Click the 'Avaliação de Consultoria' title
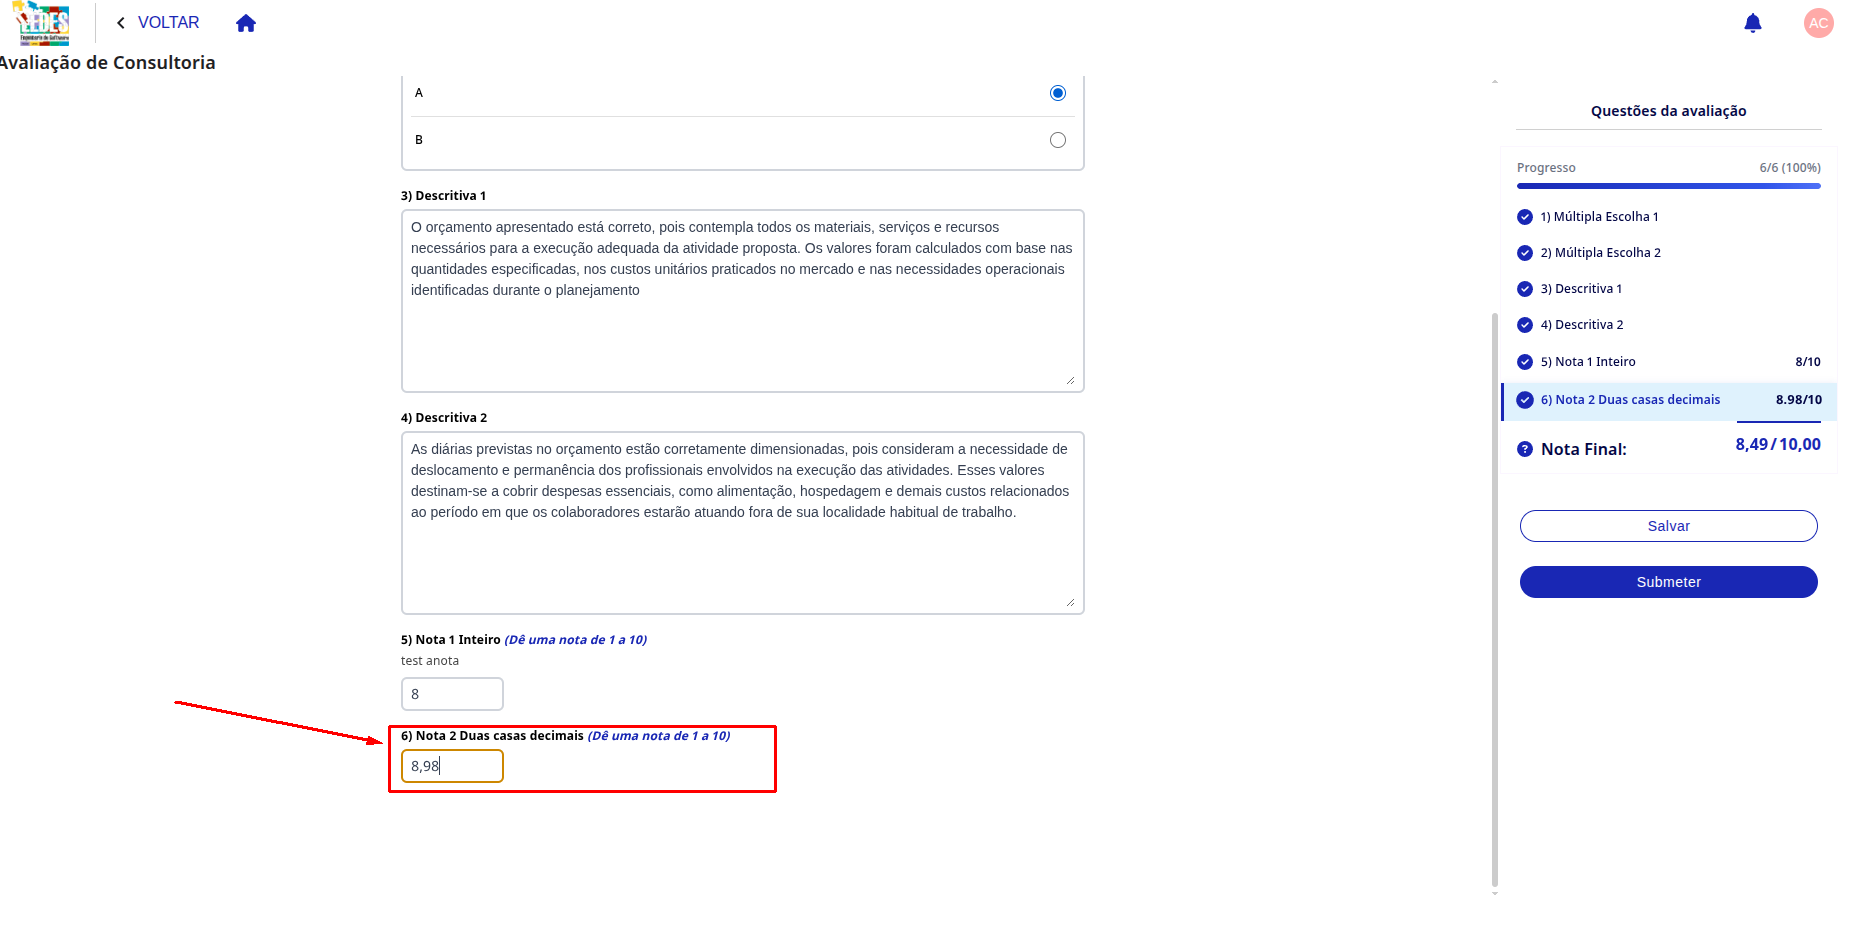The height and width of the screenshot is (929, 1849). click(x=107, y=62)
